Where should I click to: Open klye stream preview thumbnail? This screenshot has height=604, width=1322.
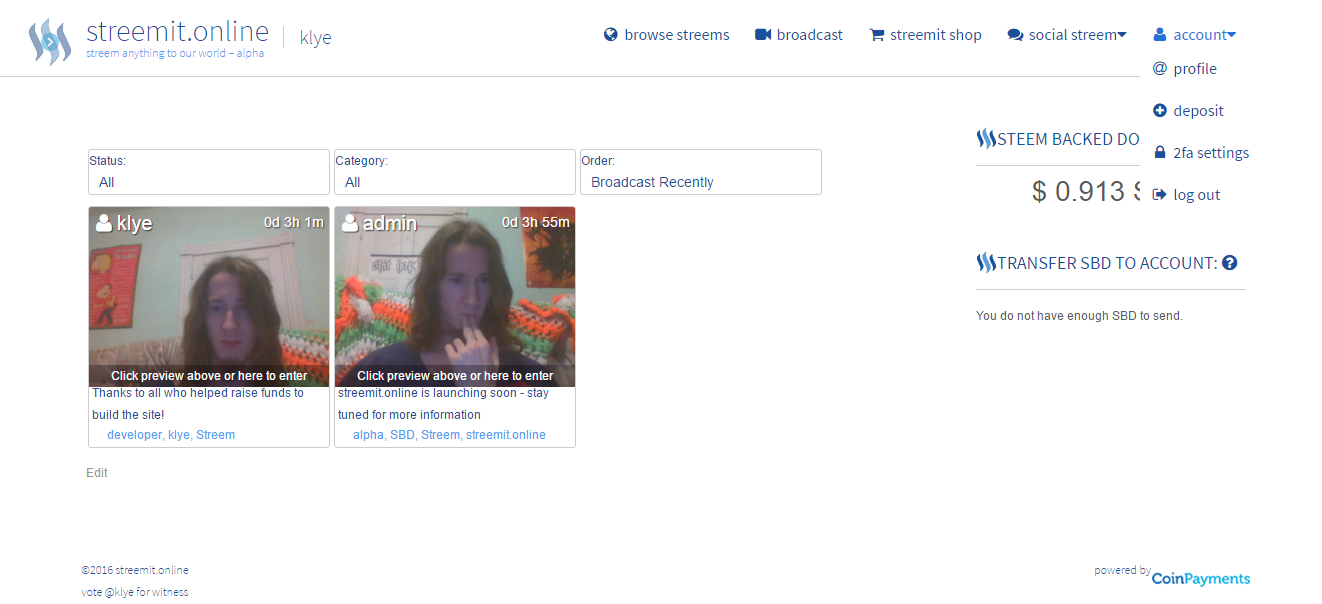209,296
